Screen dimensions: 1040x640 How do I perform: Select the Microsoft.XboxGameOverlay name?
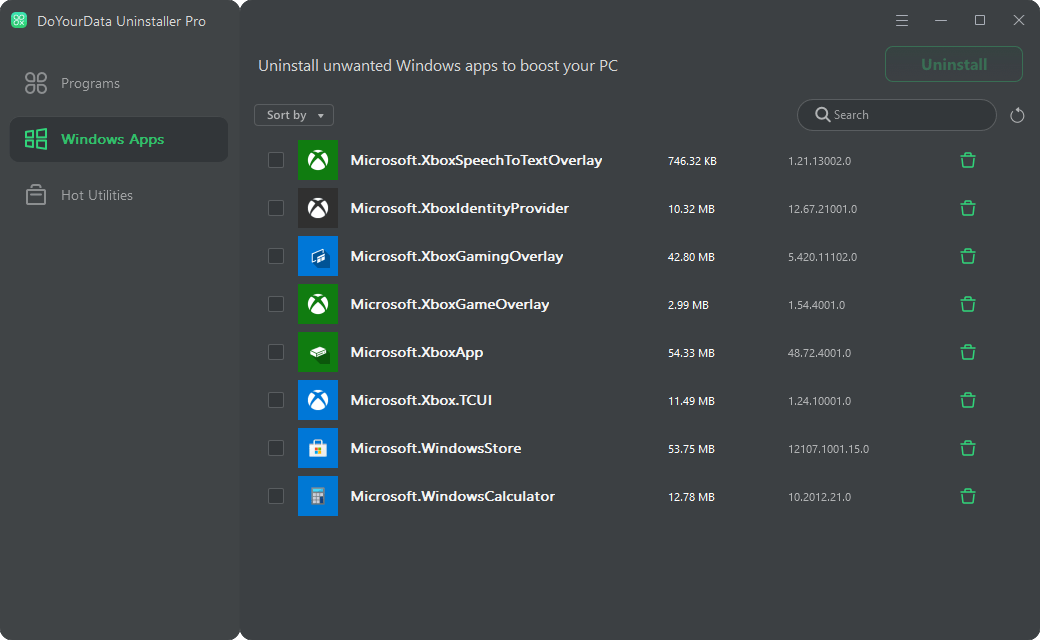pos(450,304)
